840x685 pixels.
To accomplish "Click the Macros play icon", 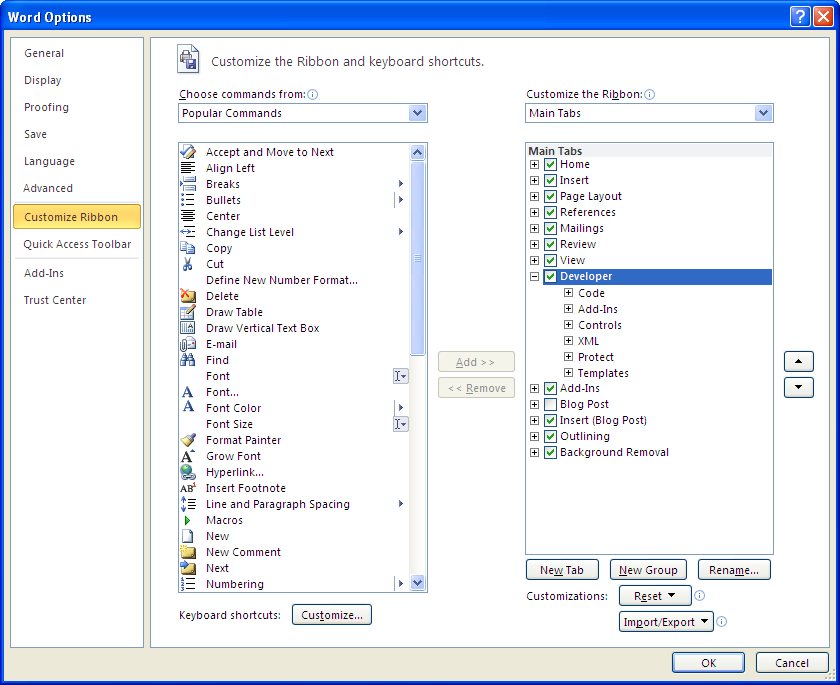I will click(188, 520).
